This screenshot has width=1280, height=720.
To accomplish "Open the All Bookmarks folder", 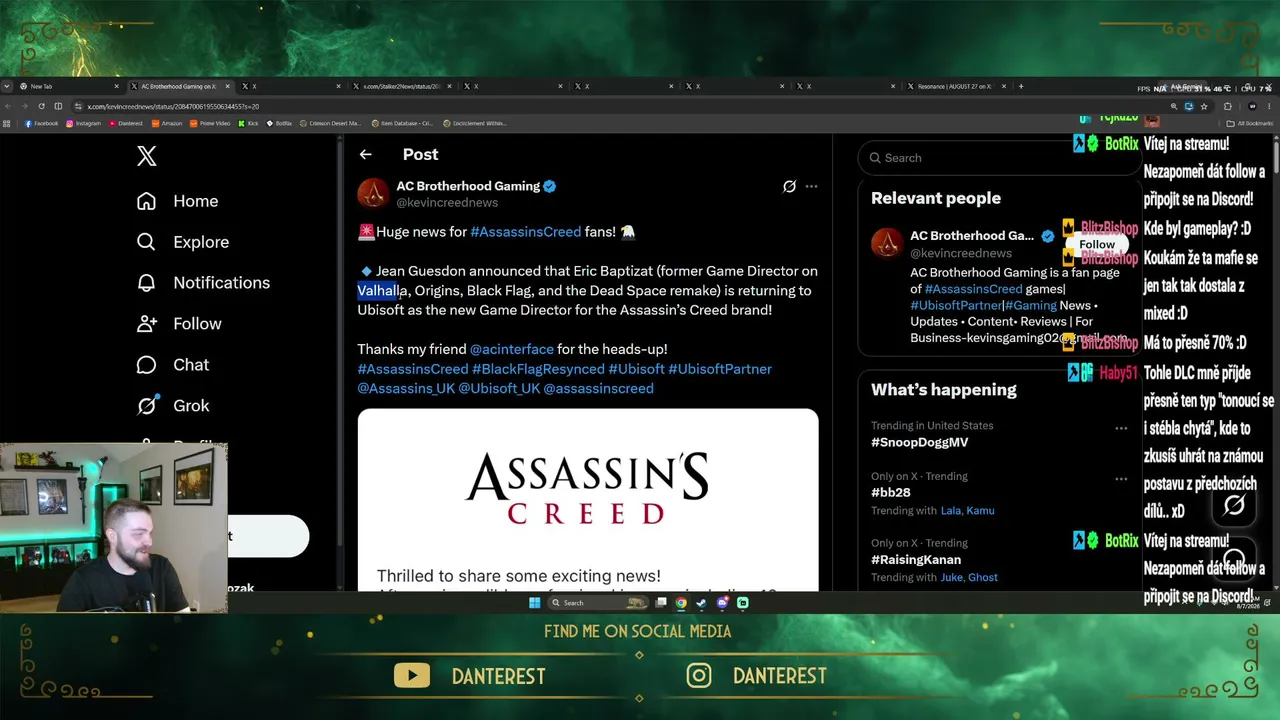I will (x=1250, y=124).
